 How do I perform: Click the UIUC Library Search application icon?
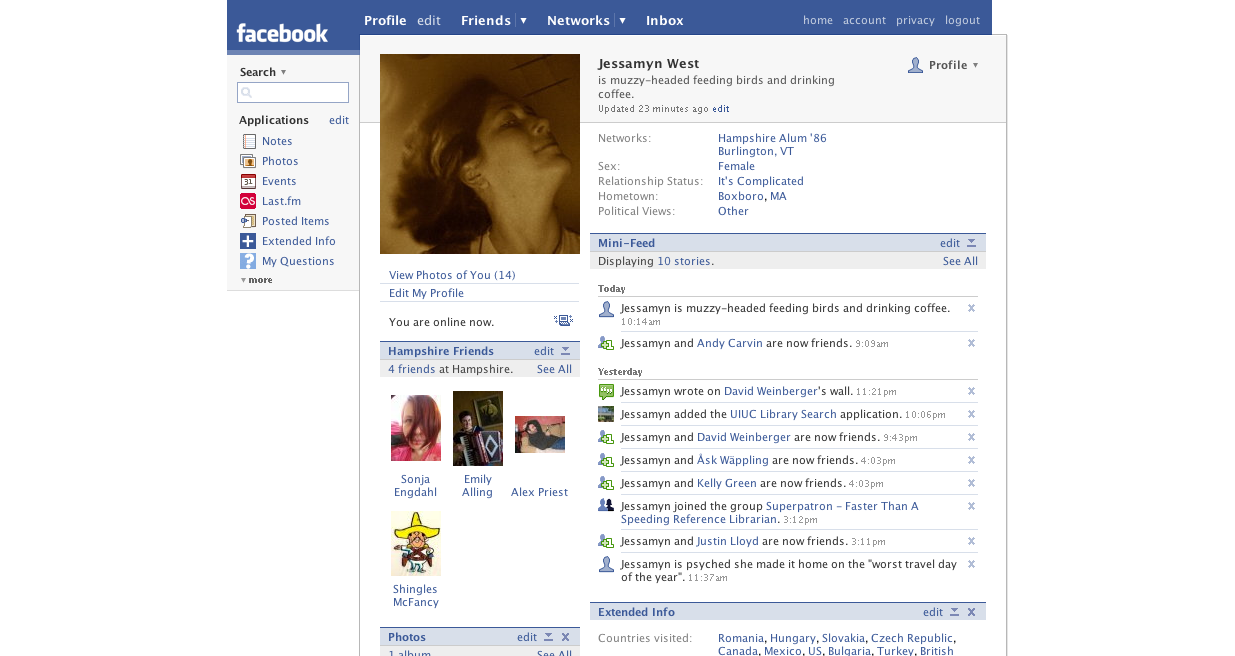coord(606,414)
